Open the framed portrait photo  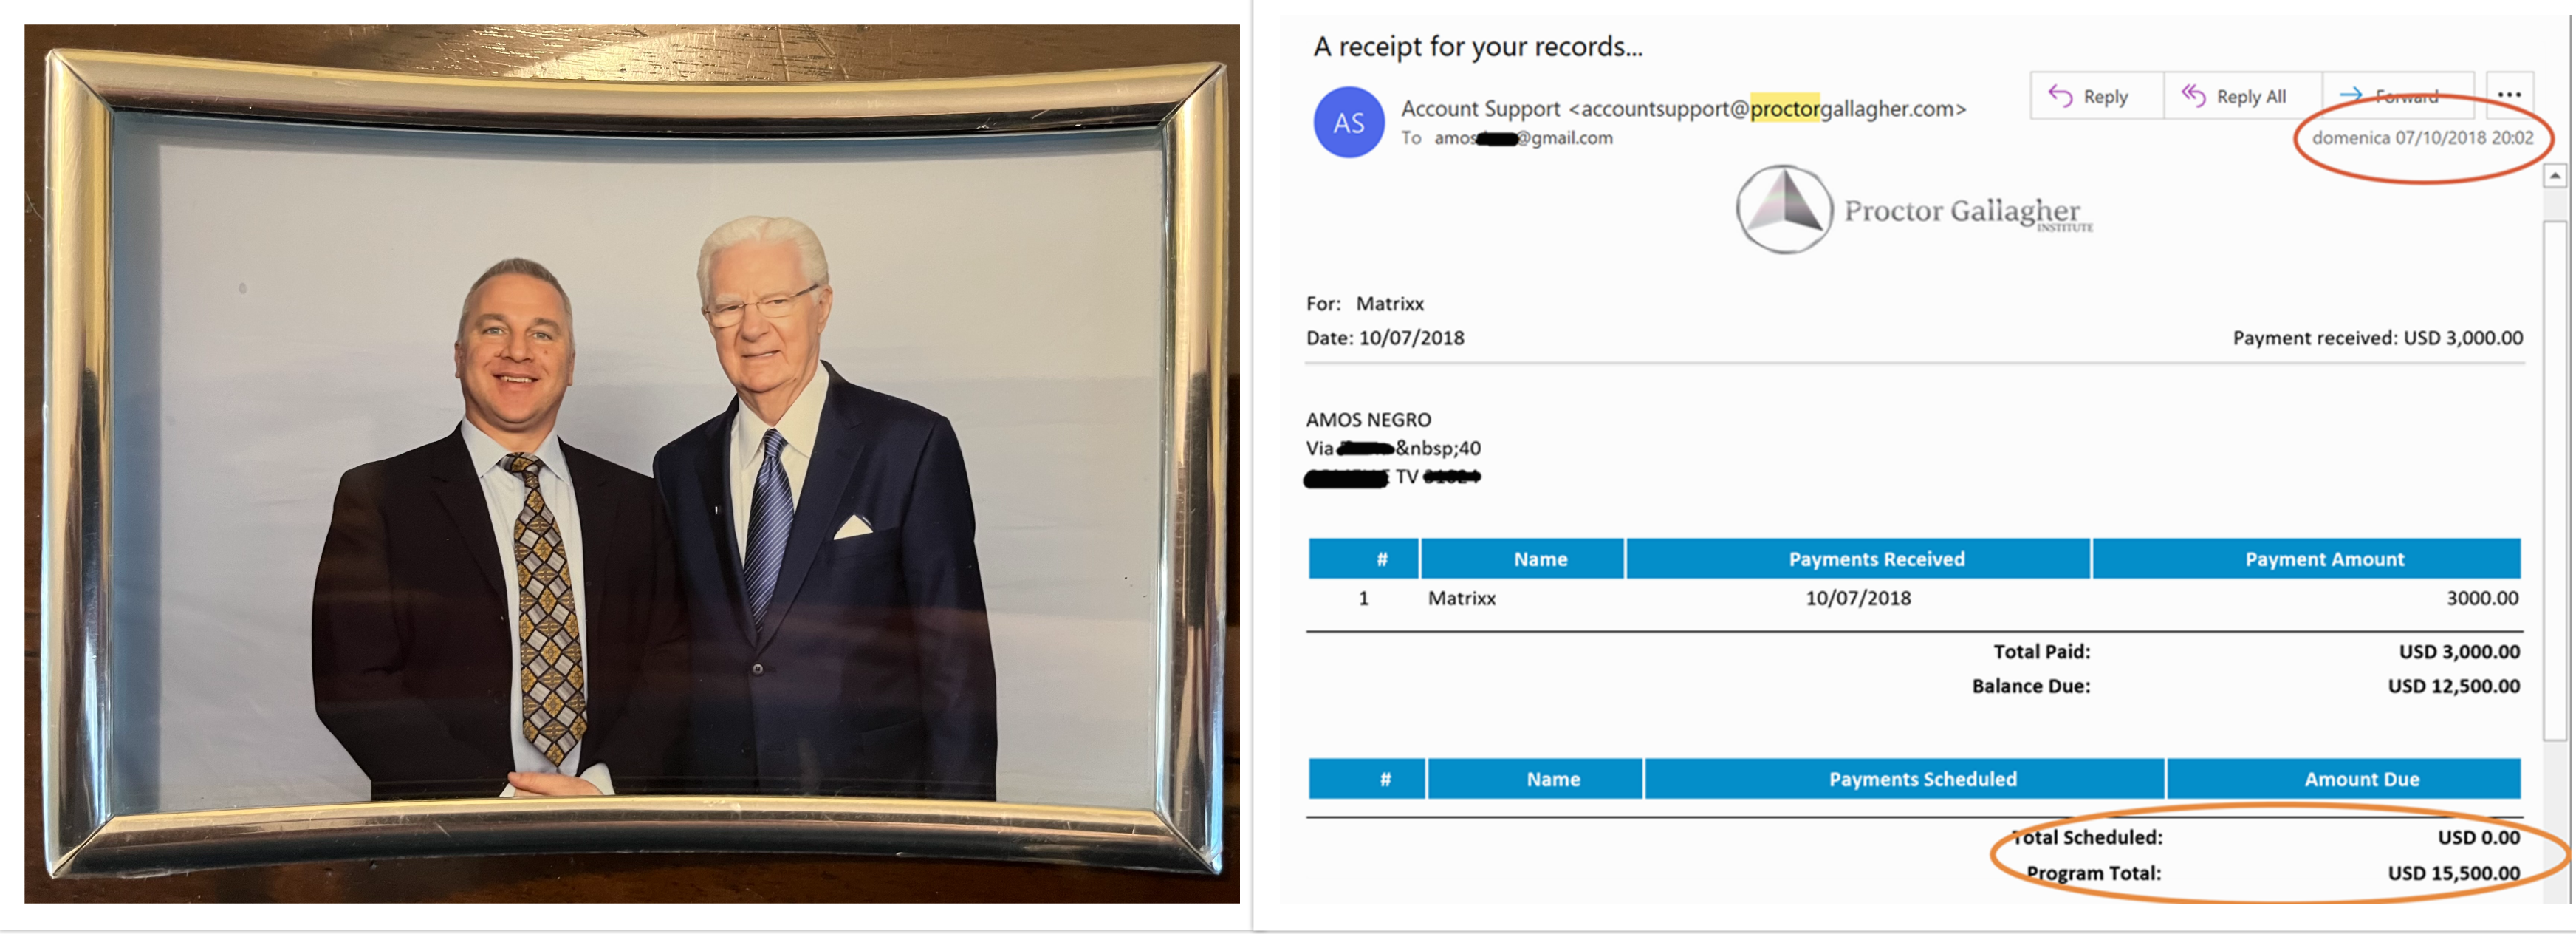pos(632,464)
